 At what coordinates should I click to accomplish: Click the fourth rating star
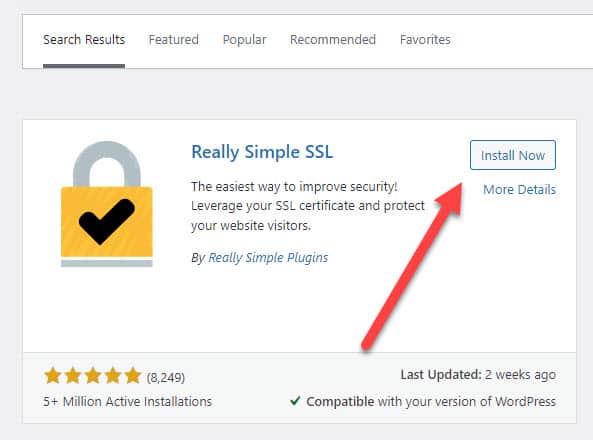pos(113,376)
